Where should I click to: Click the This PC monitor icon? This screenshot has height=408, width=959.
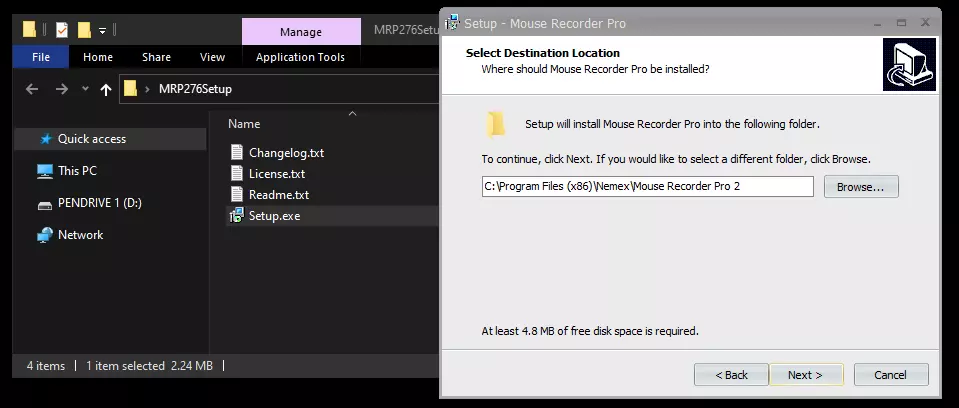pyautogui.click(x=45, y=171)
